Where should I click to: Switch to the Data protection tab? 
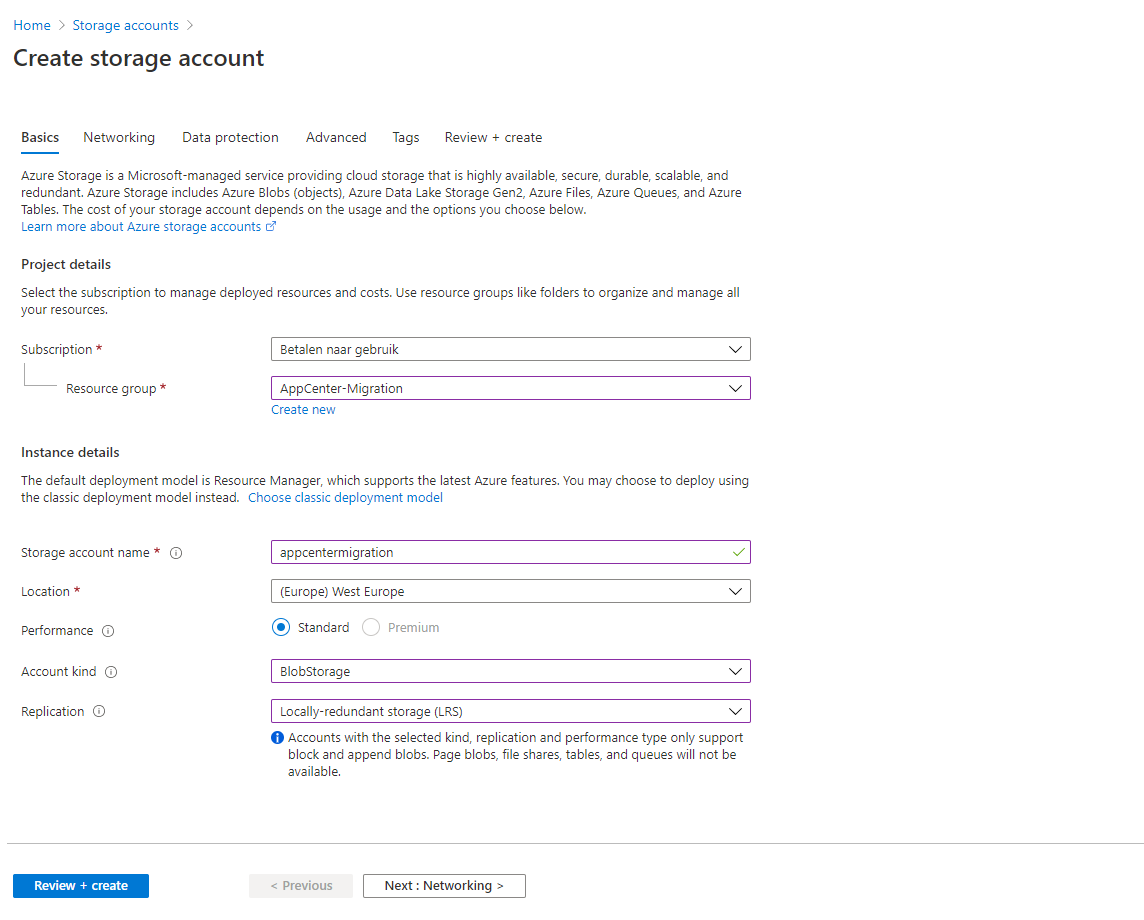coord(230,138)
